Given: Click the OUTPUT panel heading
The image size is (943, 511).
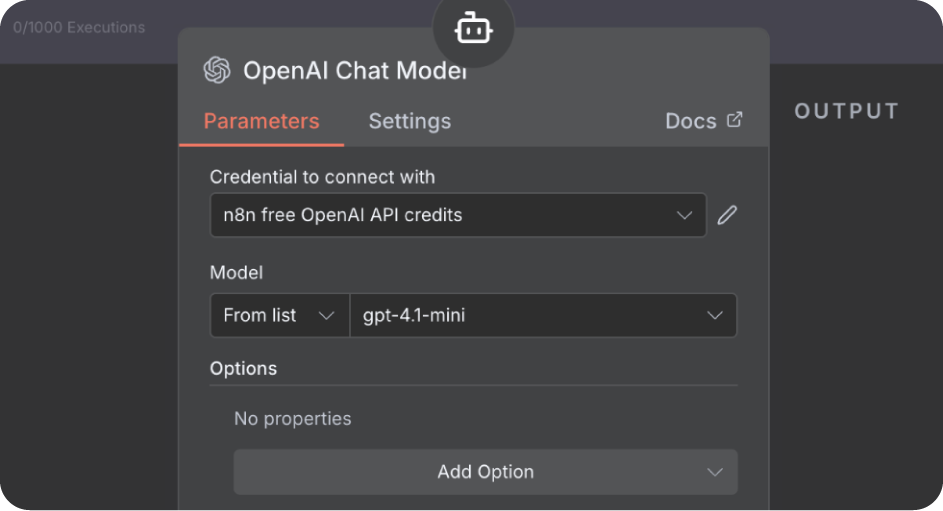Looking at the screenshot, I should point(847,111).
